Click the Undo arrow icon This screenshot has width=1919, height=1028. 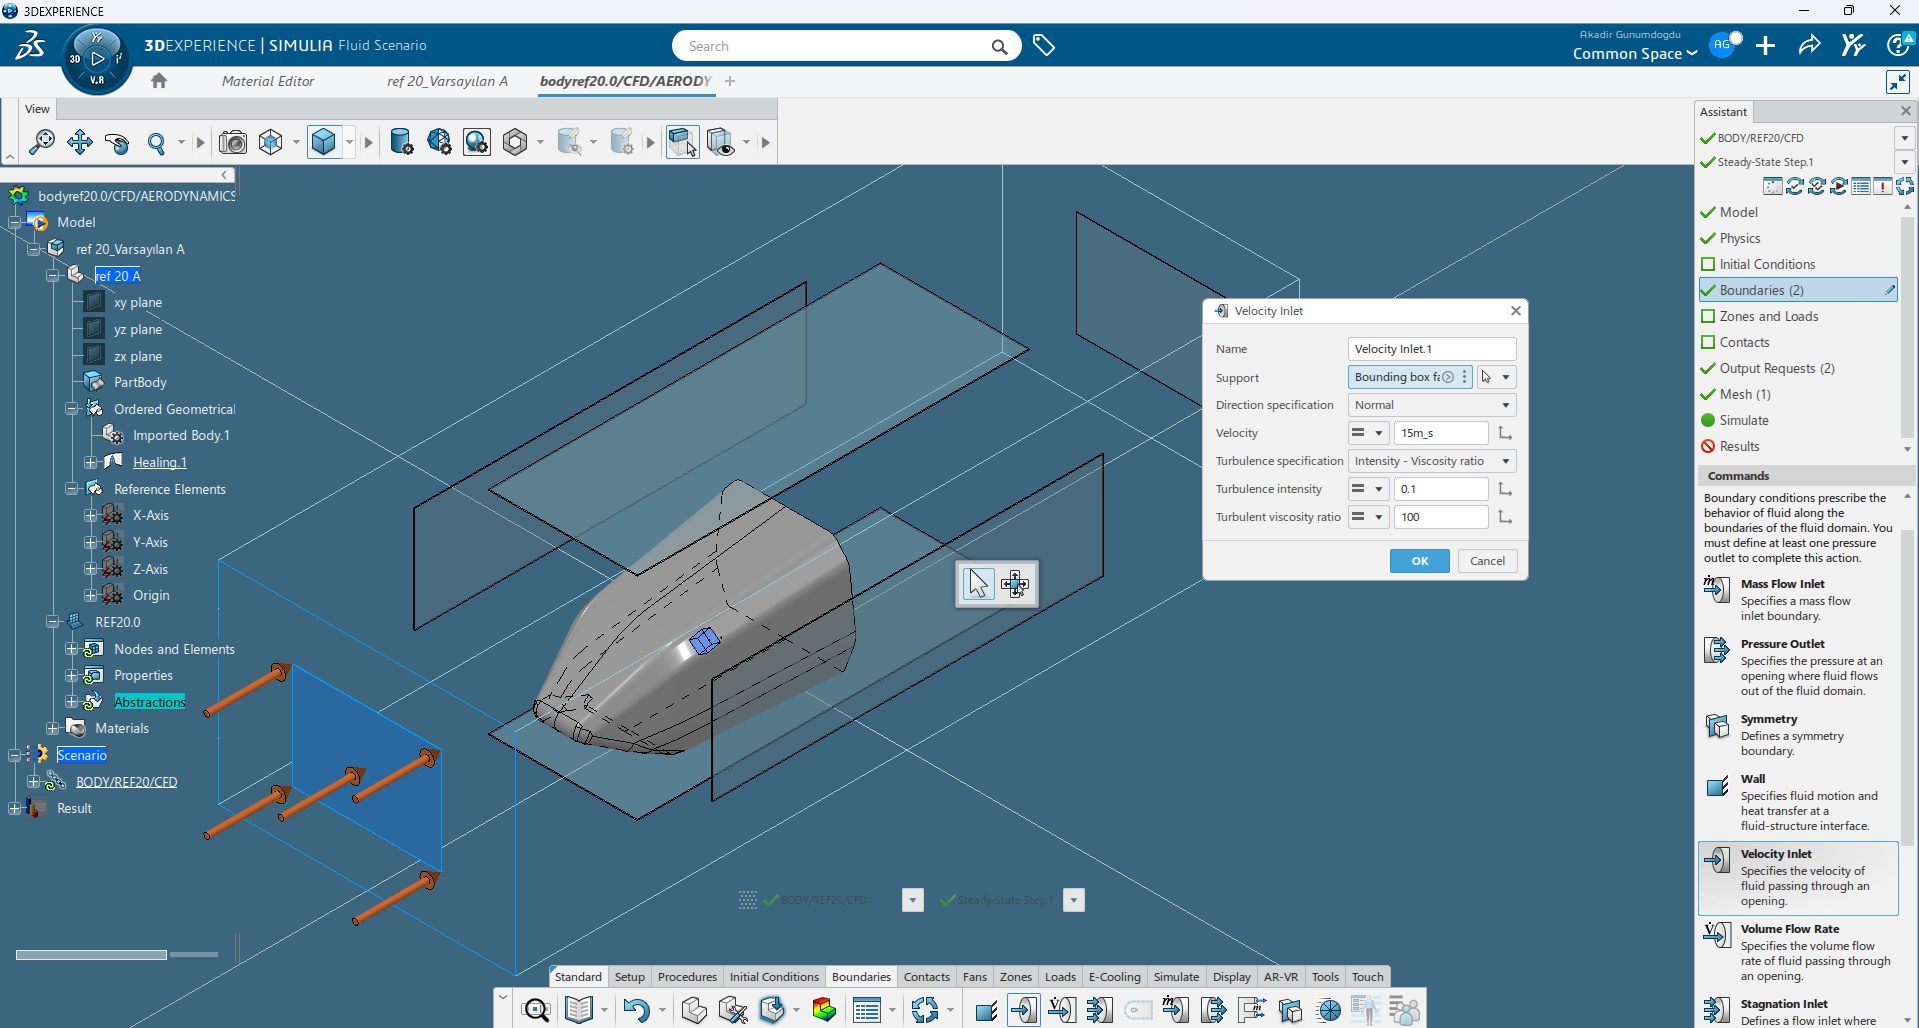click(636, 1010)
